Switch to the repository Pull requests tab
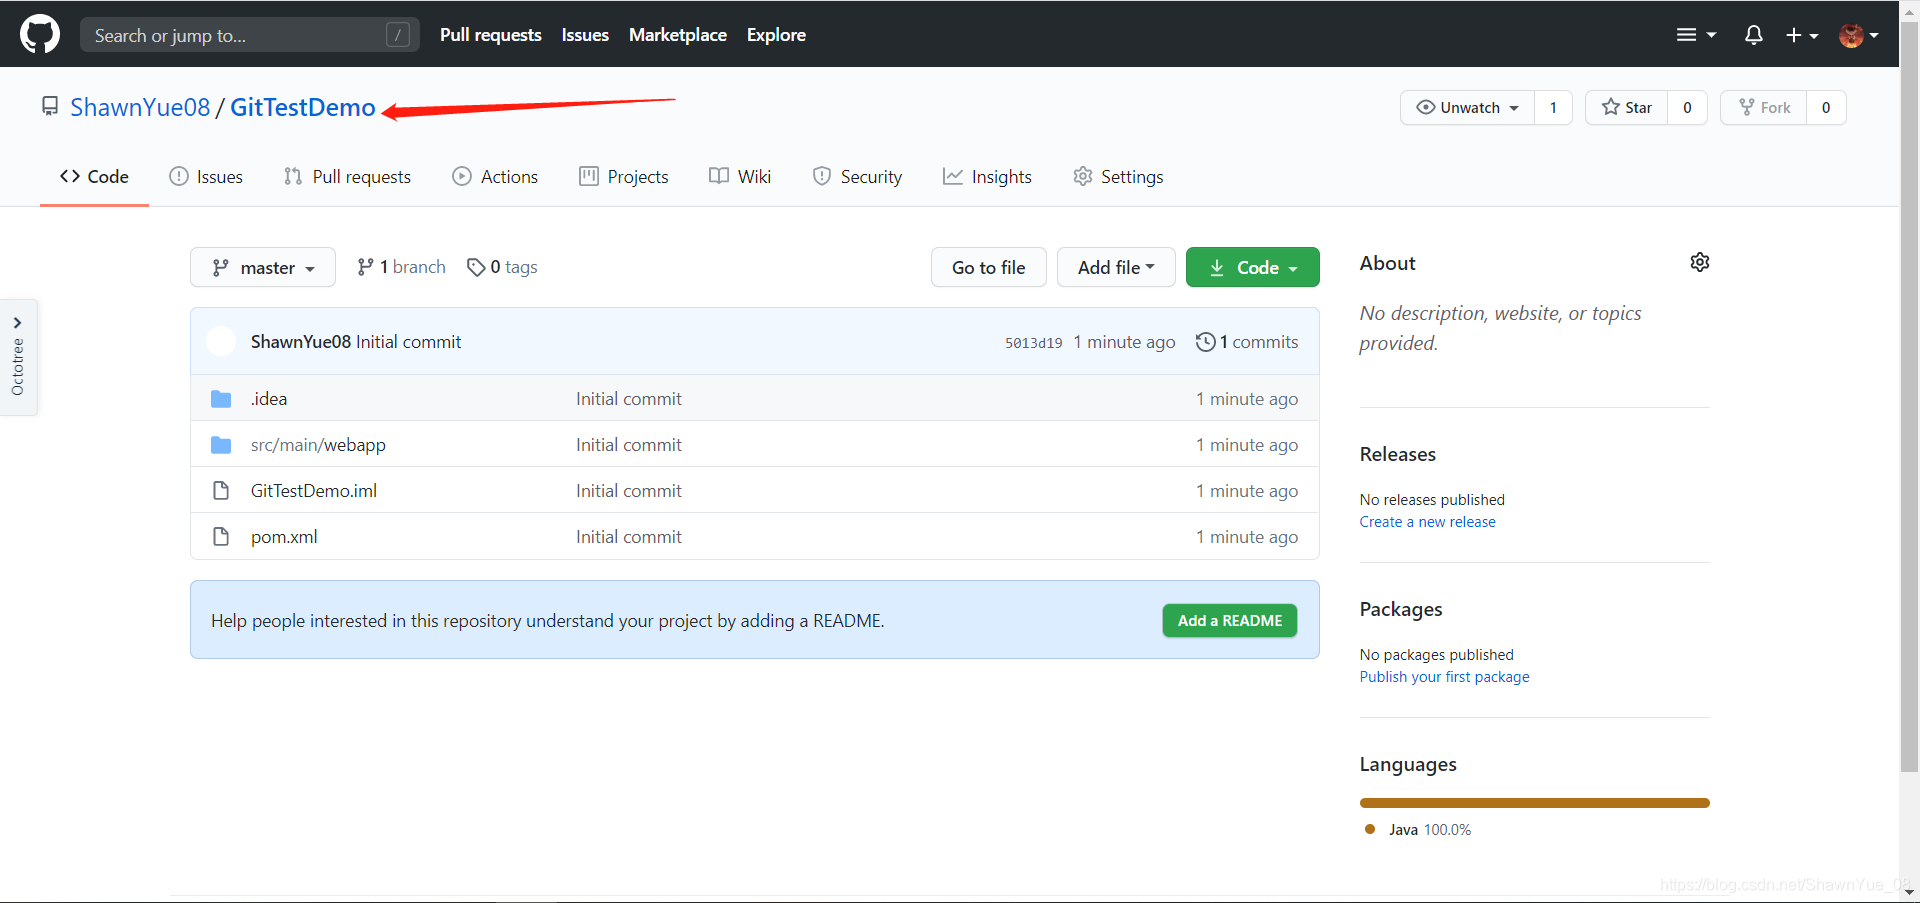The image size is (1920, 903). click(x=347, y=177)
